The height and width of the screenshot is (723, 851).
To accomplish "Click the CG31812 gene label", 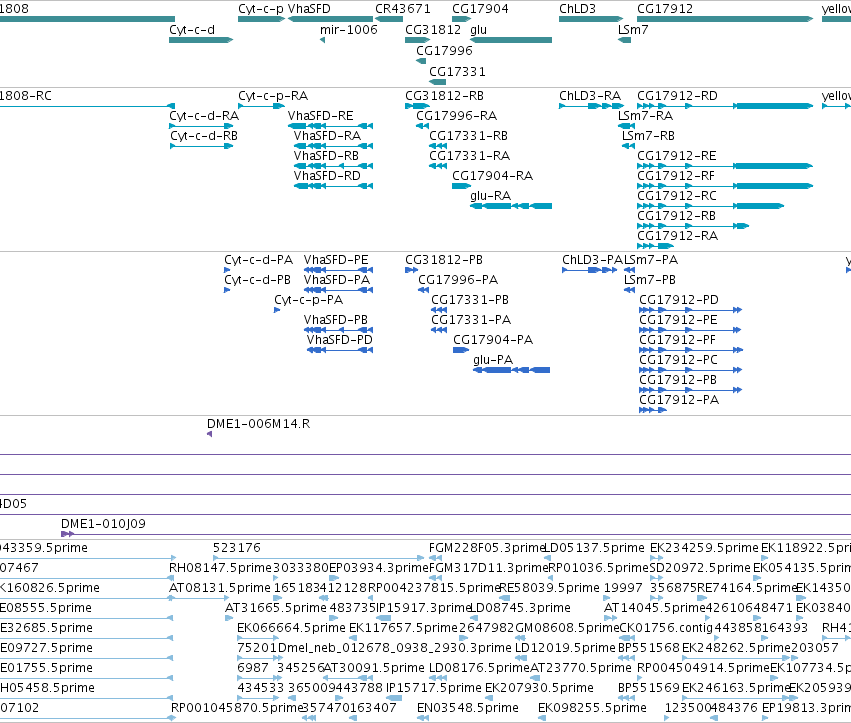I will [433, 30].
